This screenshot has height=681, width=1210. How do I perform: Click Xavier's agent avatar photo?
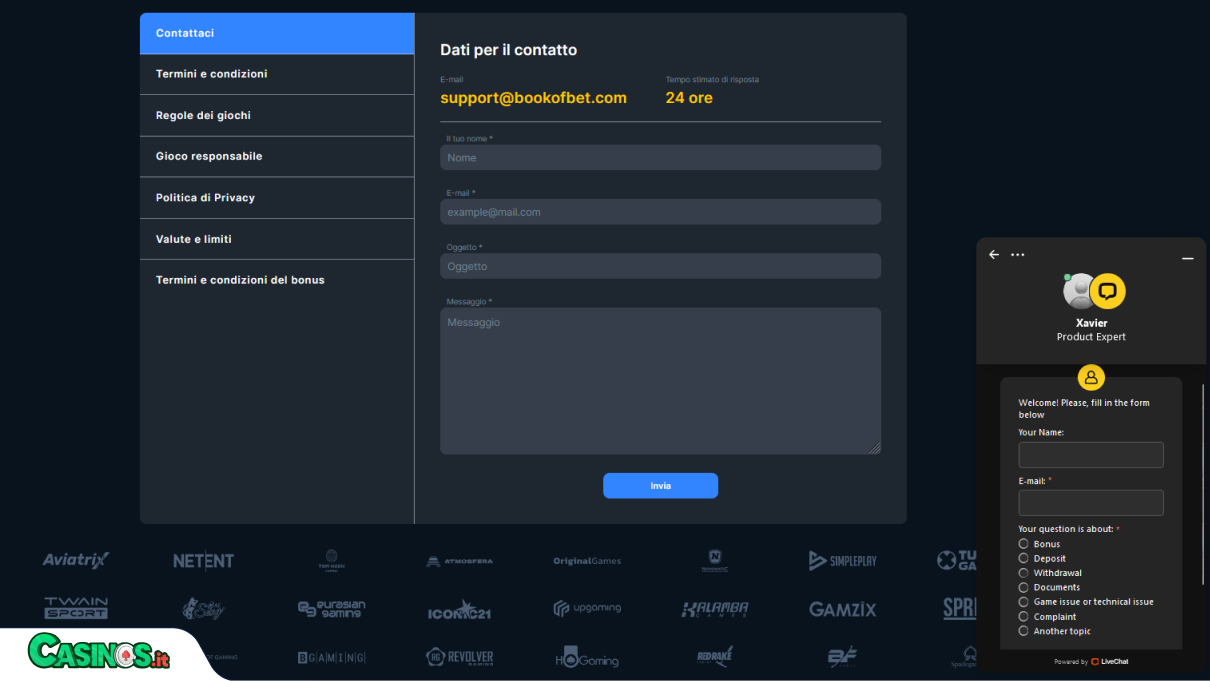click(1080, 291)
